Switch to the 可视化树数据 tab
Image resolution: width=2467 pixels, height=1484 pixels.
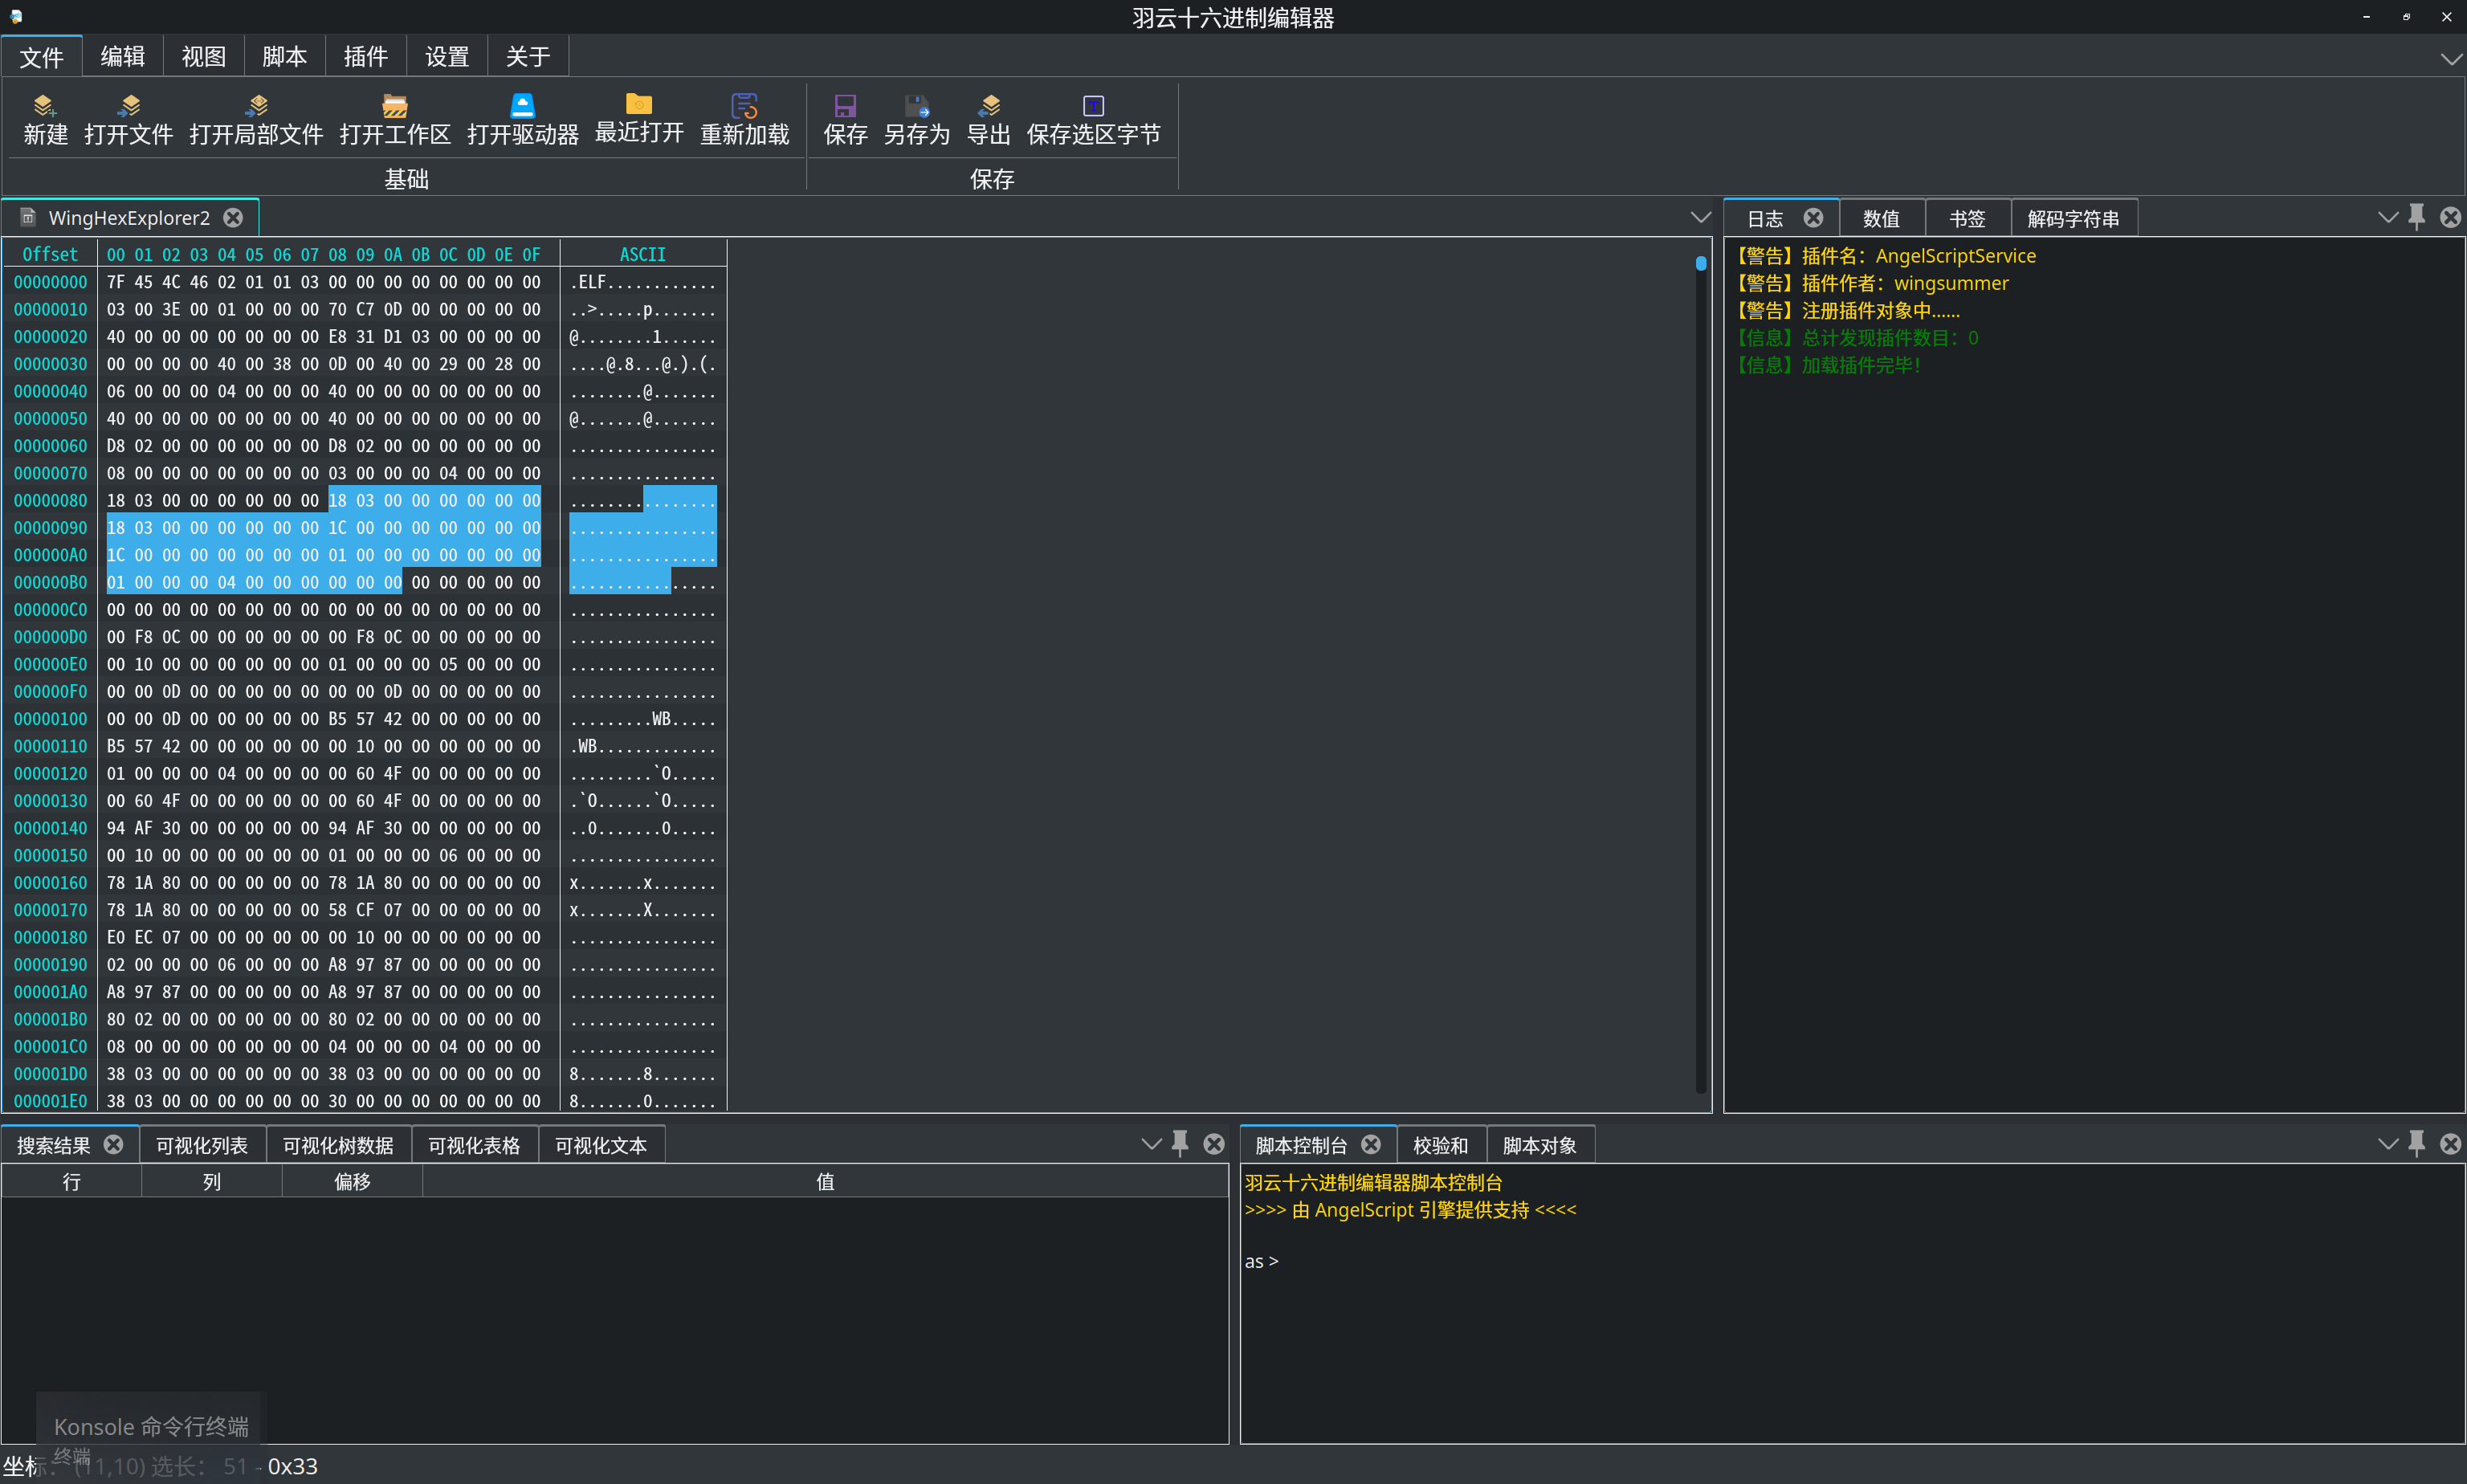coord(339,1145)
